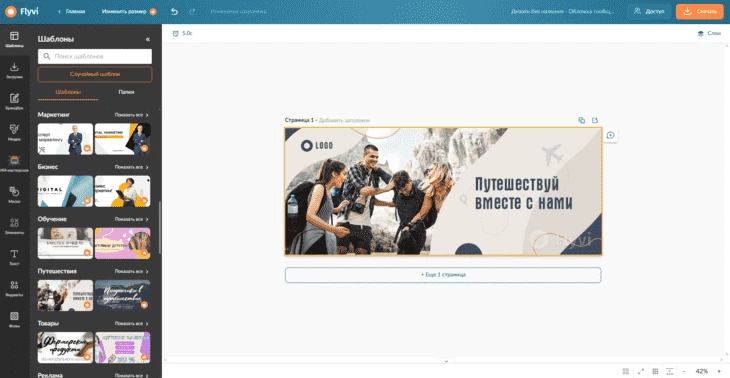Show all Обучение templates
Viewport: 730px width, 378px height.
coord(132,219)
